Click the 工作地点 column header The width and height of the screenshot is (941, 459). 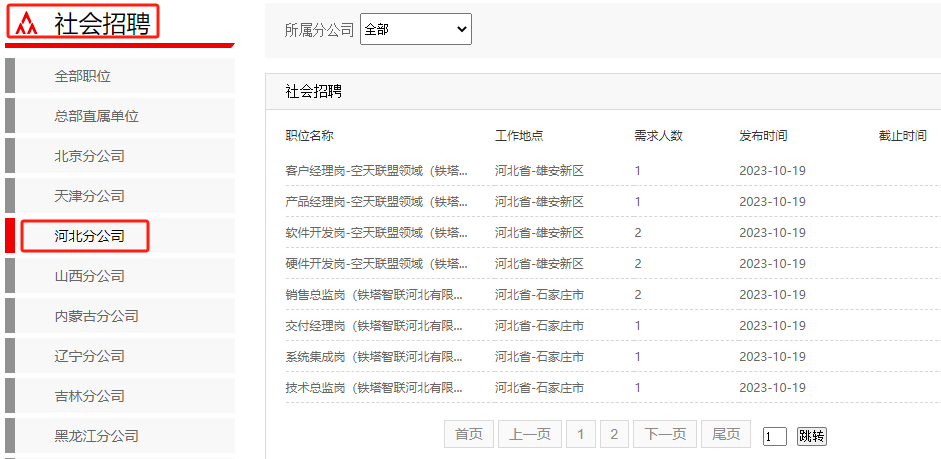click(x=519, y=136)
